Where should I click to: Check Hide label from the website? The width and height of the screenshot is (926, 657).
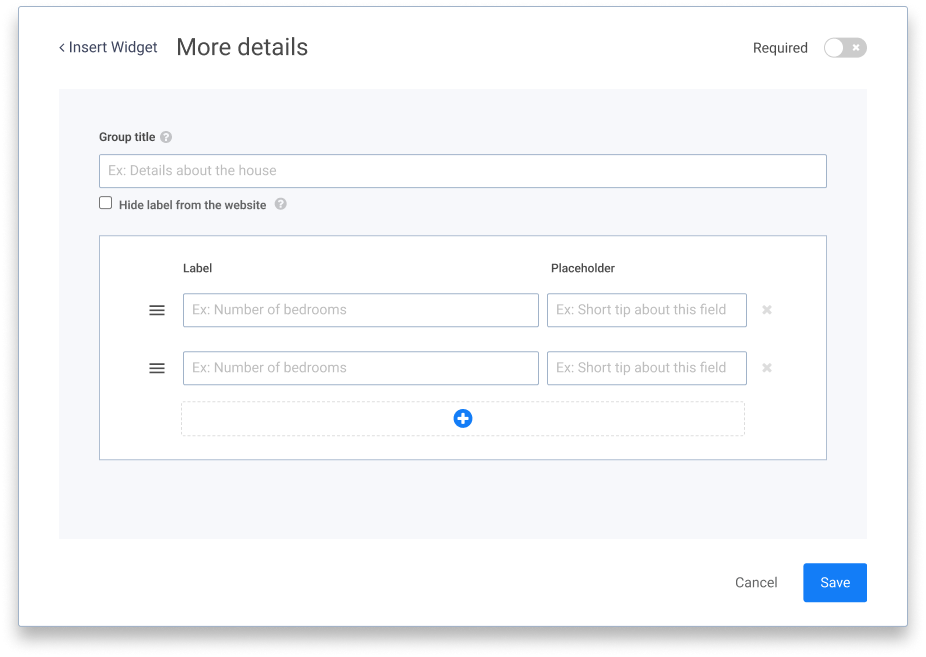[106, 203]
